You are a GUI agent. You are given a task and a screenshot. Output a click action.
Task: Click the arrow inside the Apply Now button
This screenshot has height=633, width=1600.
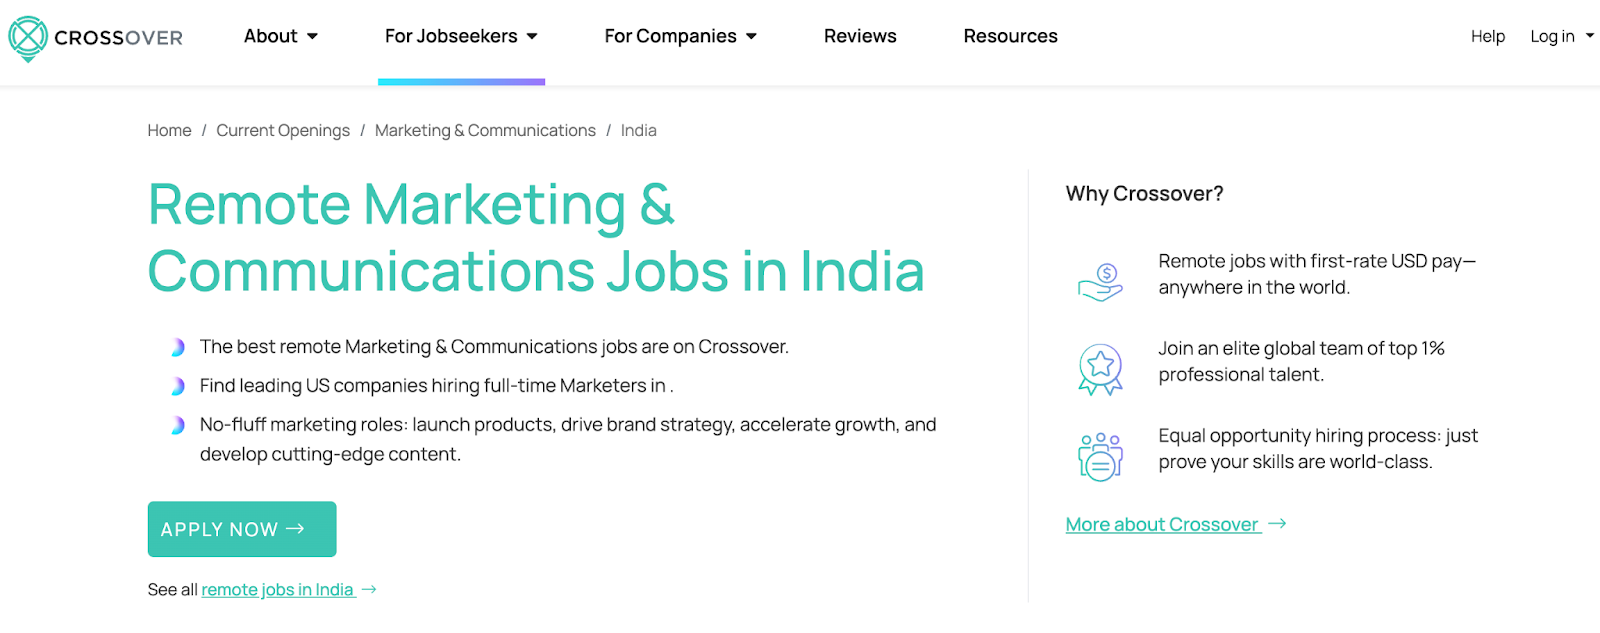tap(295, 529)
